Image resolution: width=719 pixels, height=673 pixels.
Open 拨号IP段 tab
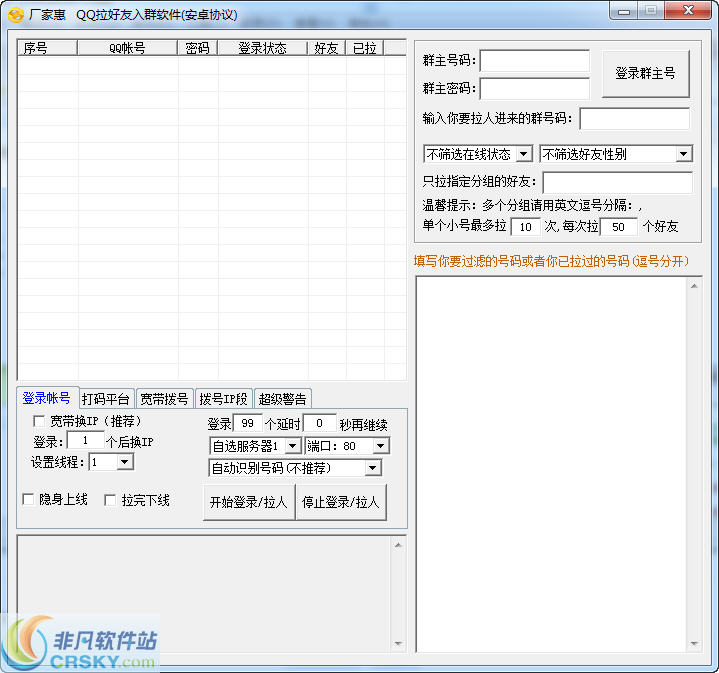(223, 399)
